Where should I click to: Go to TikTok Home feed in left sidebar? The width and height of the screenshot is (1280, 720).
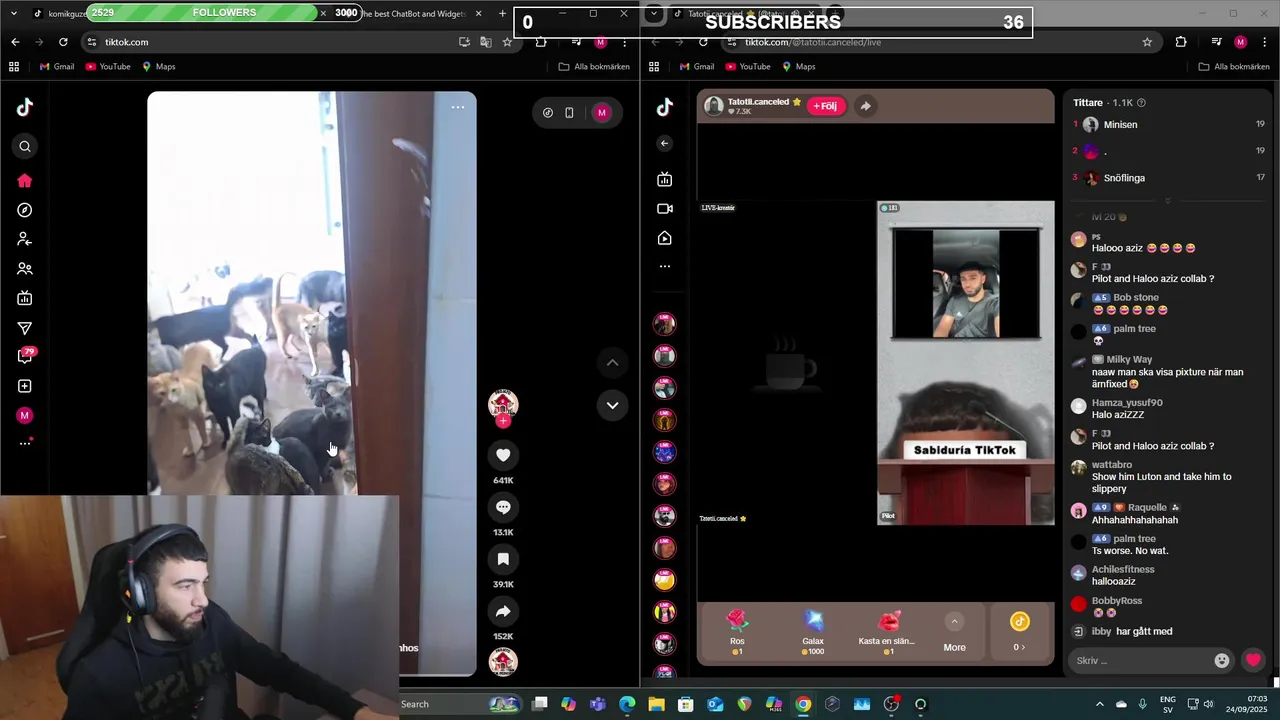(25, 181)
